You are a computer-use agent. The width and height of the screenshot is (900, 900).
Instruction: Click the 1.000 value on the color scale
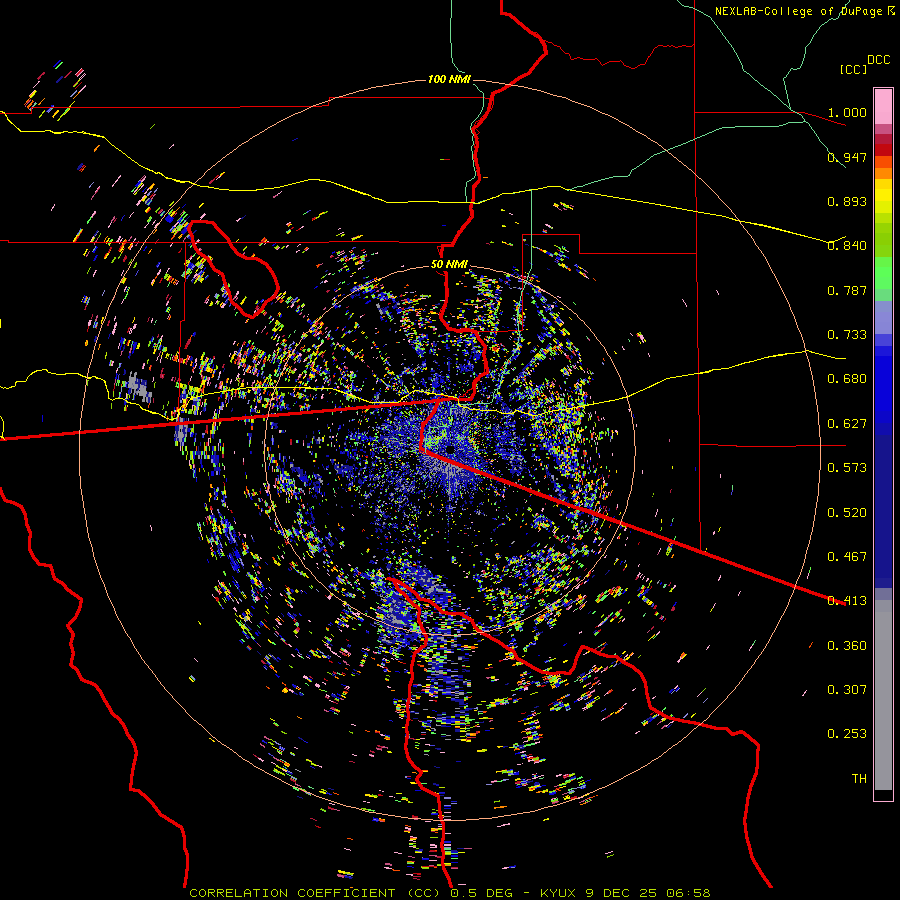pyautogui.click(x=847, y=112)
